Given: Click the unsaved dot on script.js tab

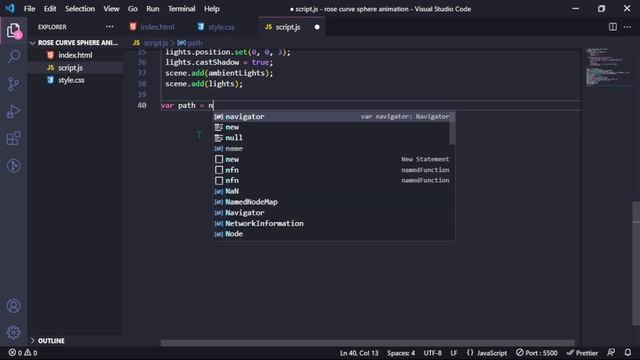Looking at the screenshot, I should pos(317,27).
